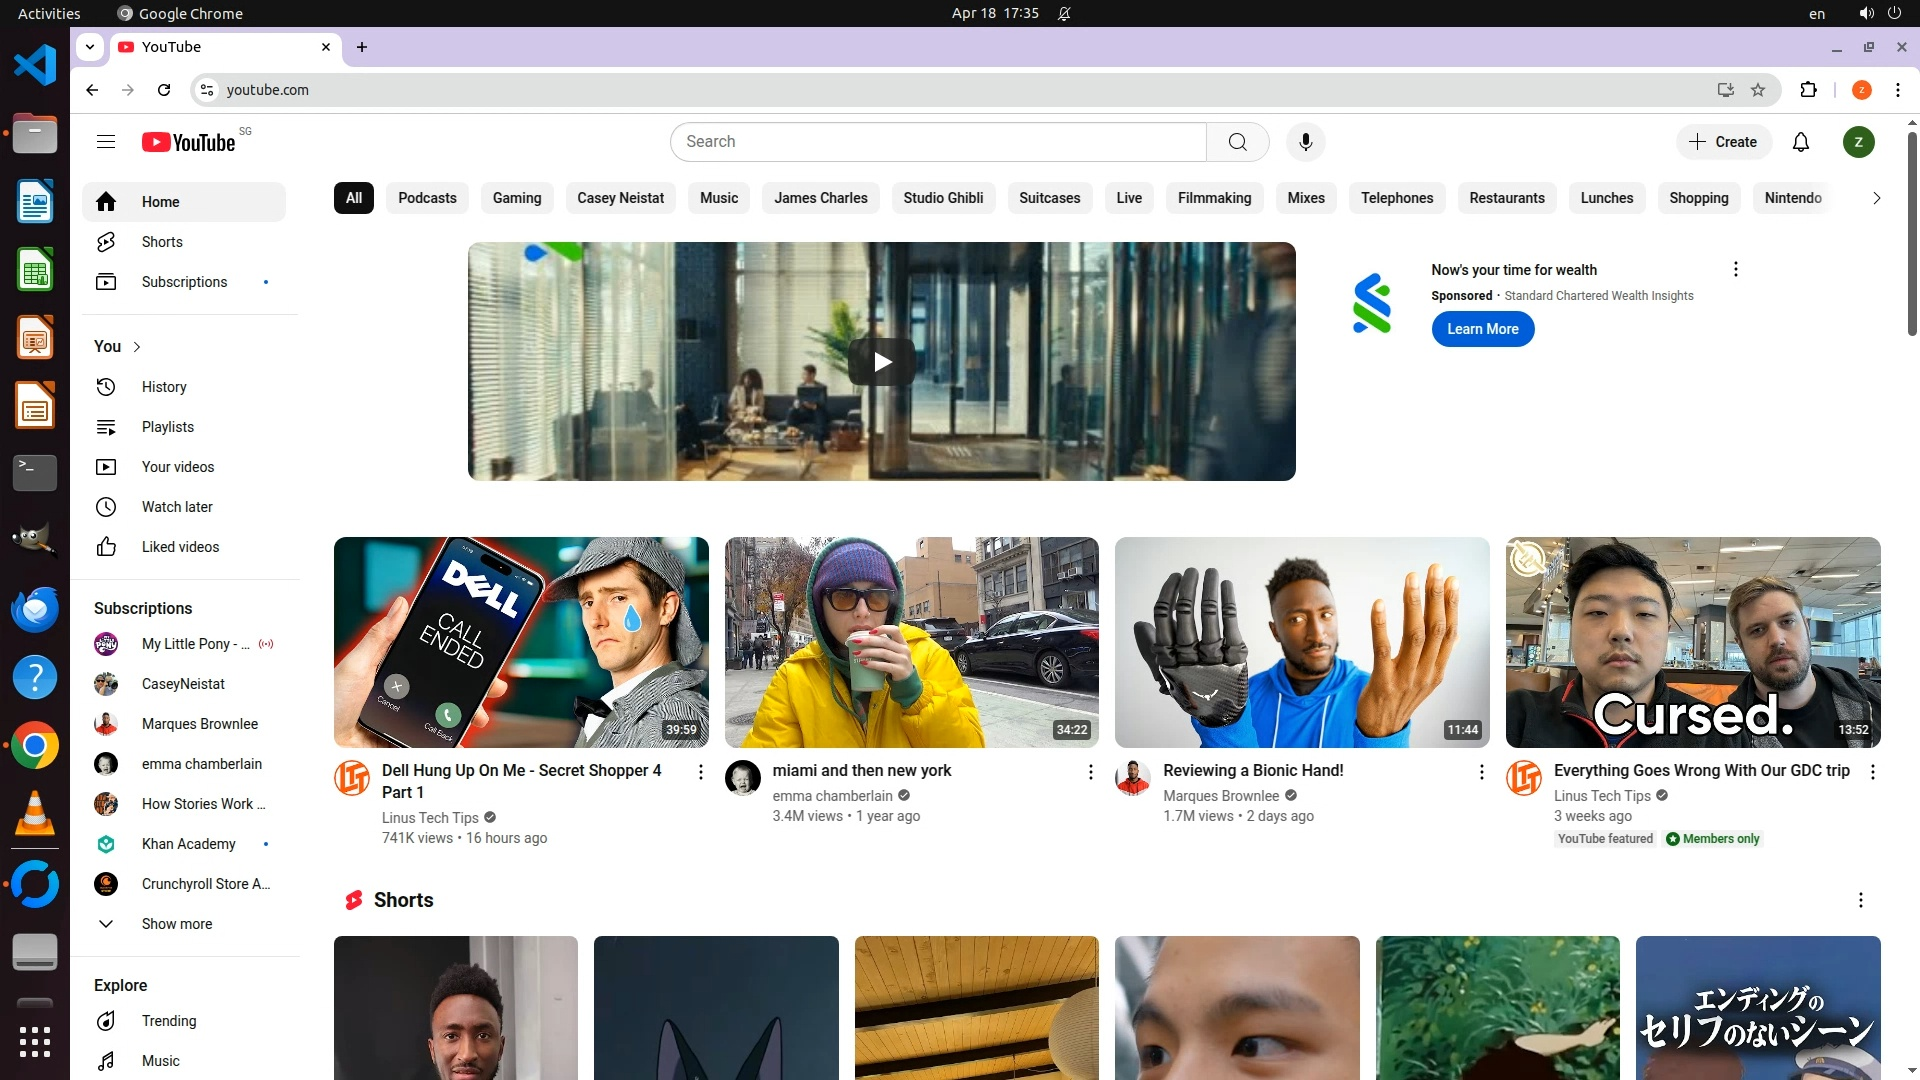This screenshot has height=1080, width=1920.
Task: Open options menu for Dell Hung Up video
Action: 700,772
